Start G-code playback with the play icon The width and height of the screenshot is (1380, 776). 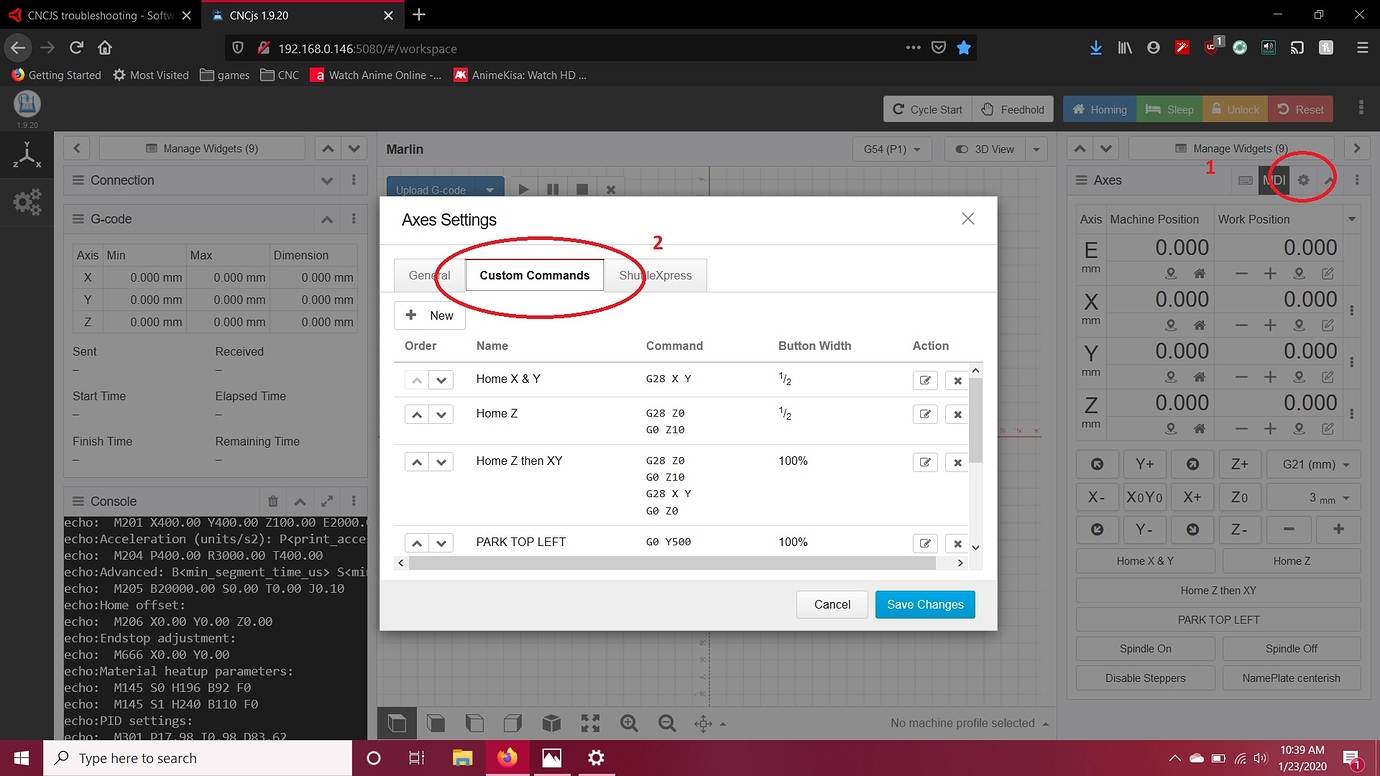524,189
